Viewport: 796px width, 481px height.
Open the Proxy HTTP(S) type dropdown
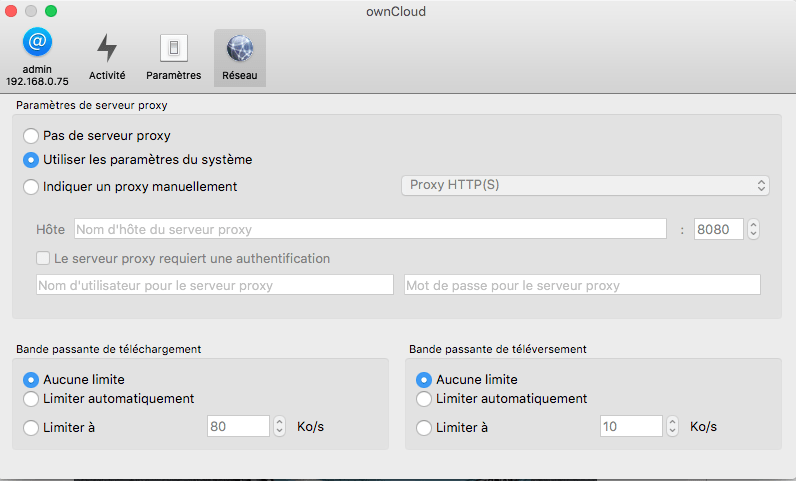tap(584, 185)
